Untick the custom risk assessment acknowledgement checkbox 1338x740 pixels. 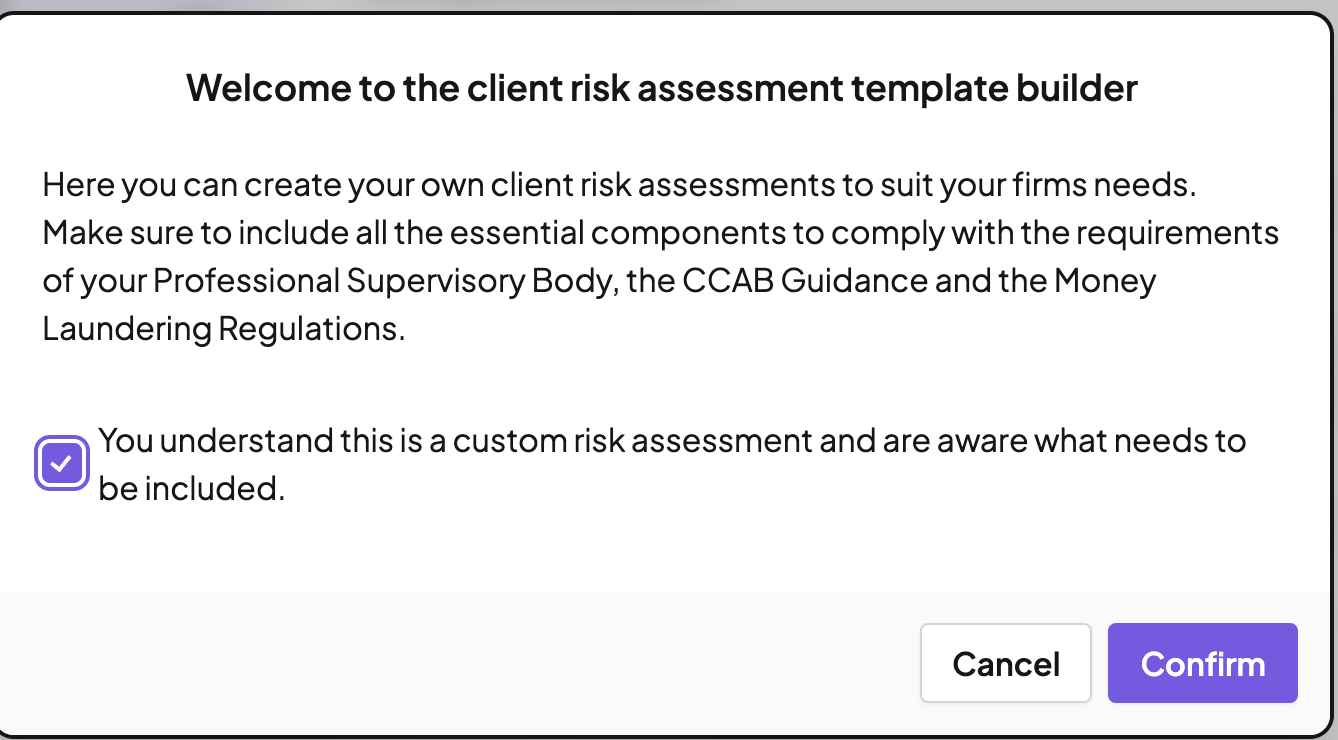(x=62, y=464)
